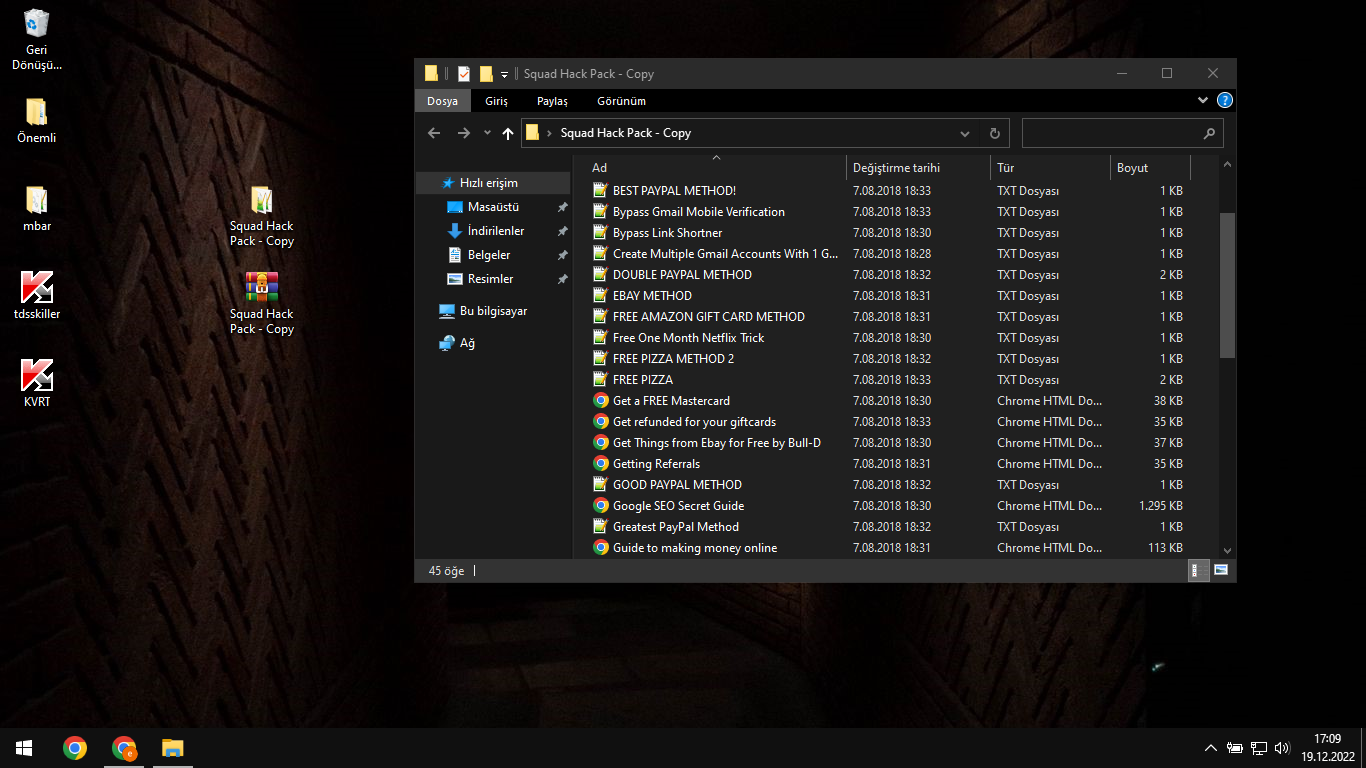The height and width of the screenshot is (768, 1366).
Task: Click the address bar path Squad Hack Pack - Copy
Action: (x=626, y=133)
